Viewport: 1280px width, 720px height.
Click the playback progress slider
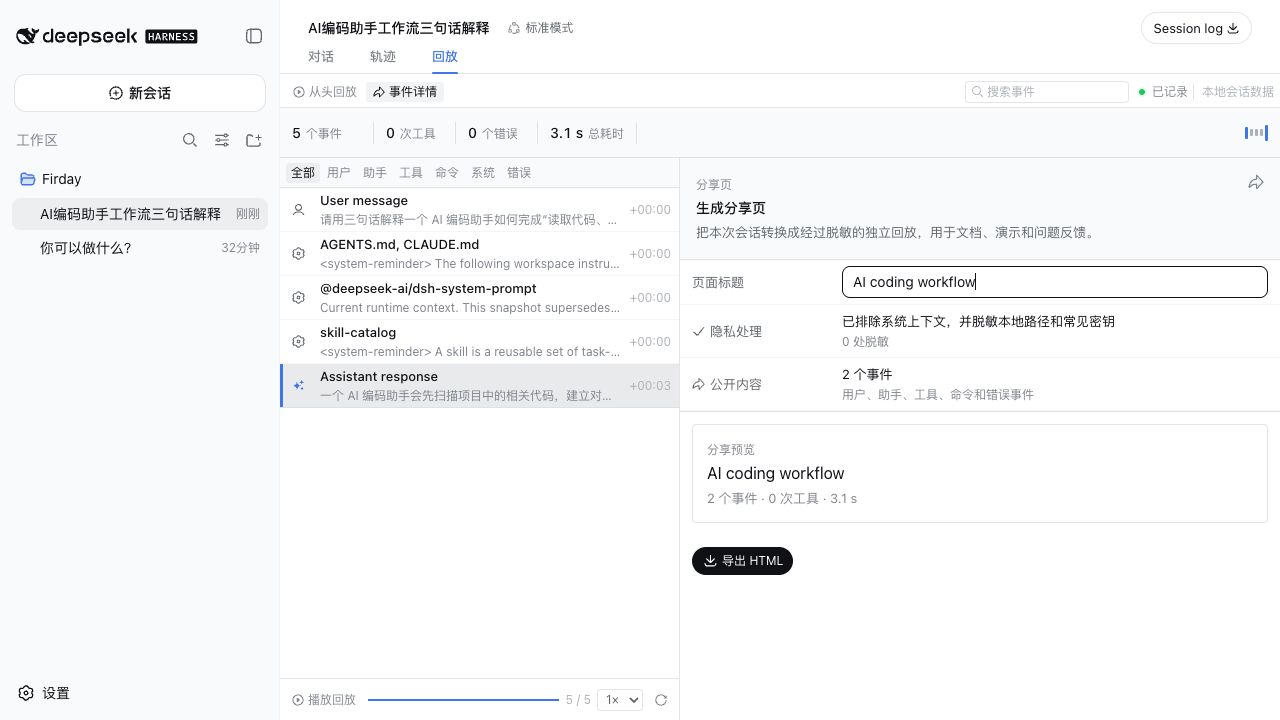pos(463,700)
